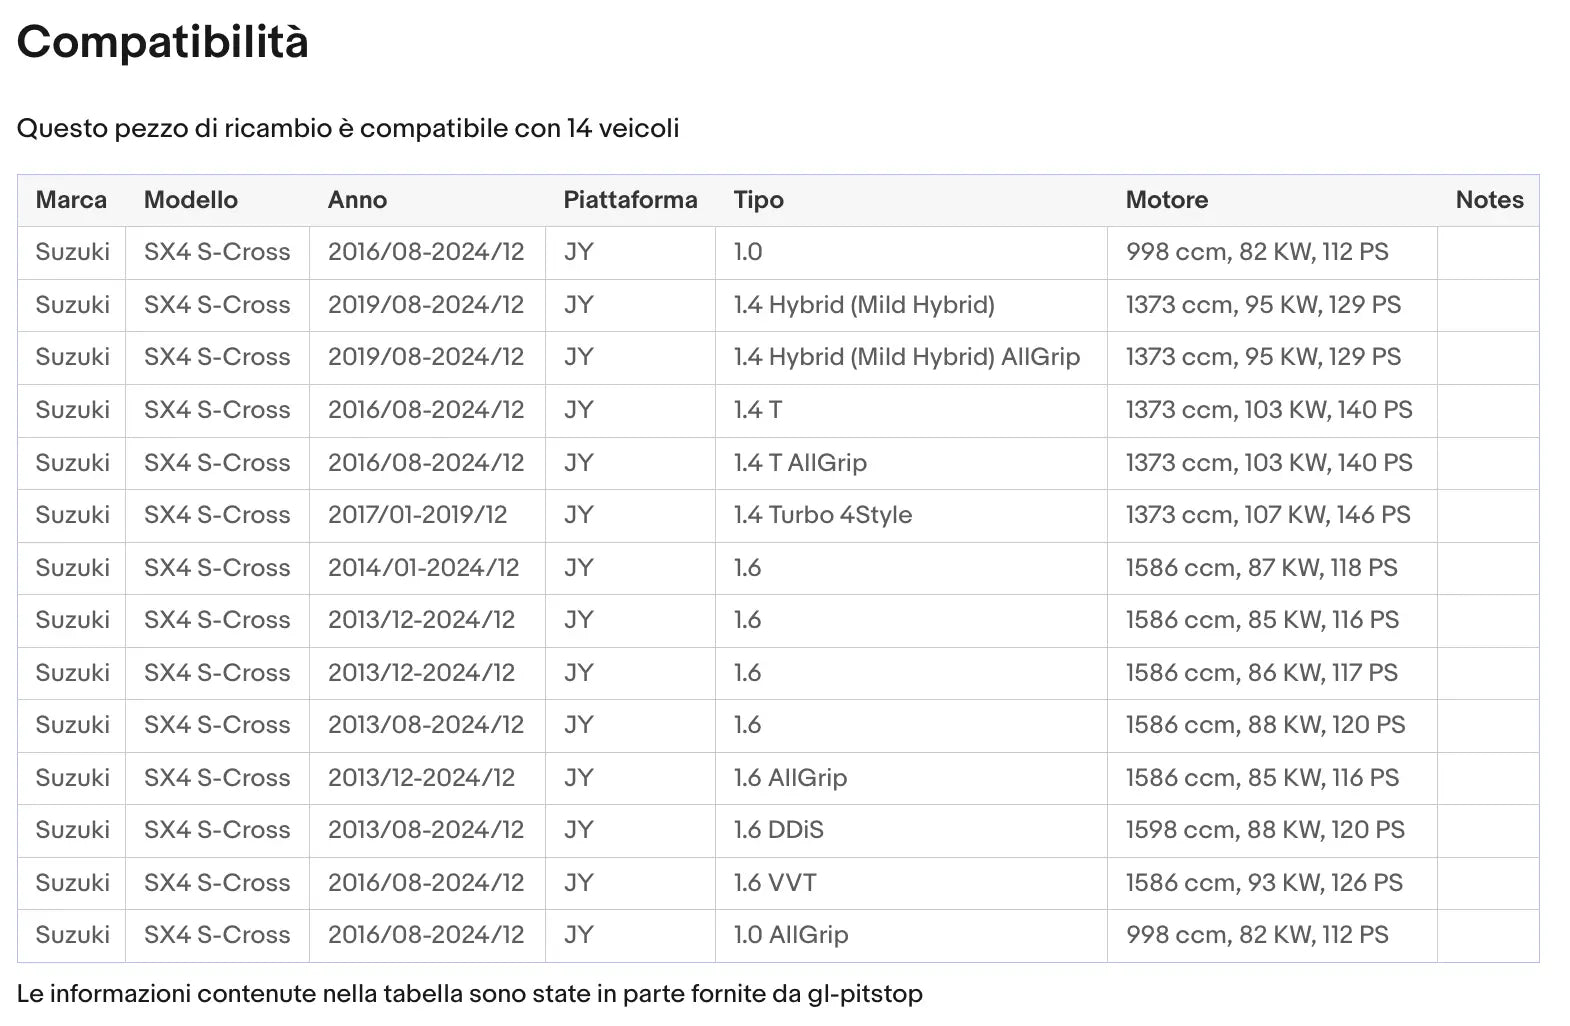Image resolution: width=1570 pixels, height=1026 pixels.
Task: Select the Anno column header
Action: pos(357,200)
